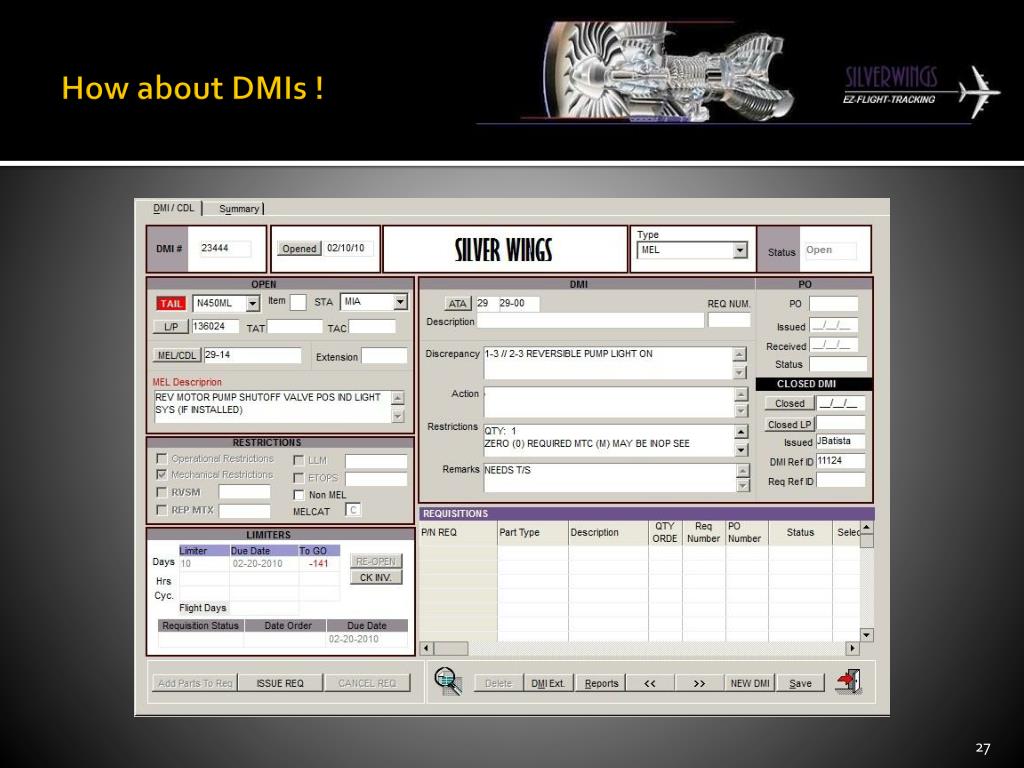The height and width of the screenshot is (768, 1024).
Task: Click the Part Type column header
Action: 533,533
